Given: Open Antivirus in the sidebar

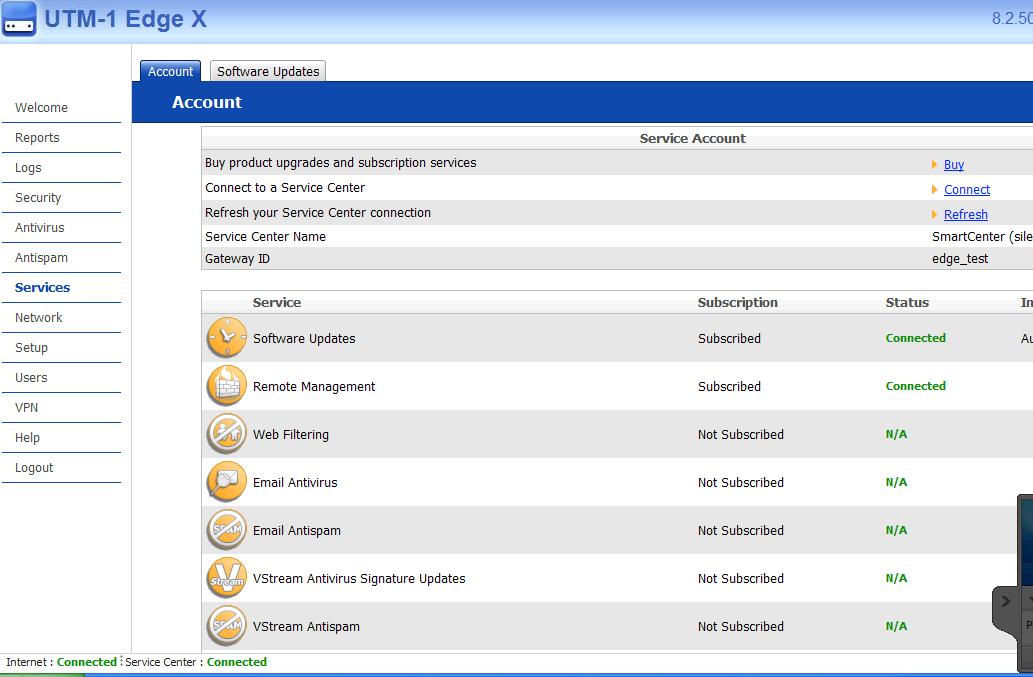Looking at the screenshot, I should pos(40,227).
